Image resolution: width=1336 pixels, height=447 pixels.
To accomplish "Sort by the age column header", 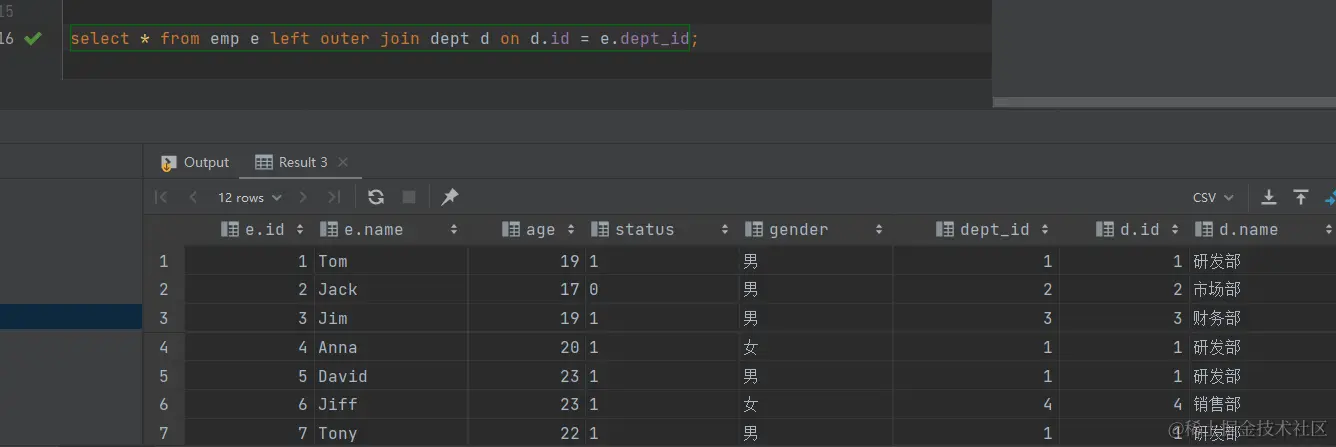I will [x=527, y=229].
